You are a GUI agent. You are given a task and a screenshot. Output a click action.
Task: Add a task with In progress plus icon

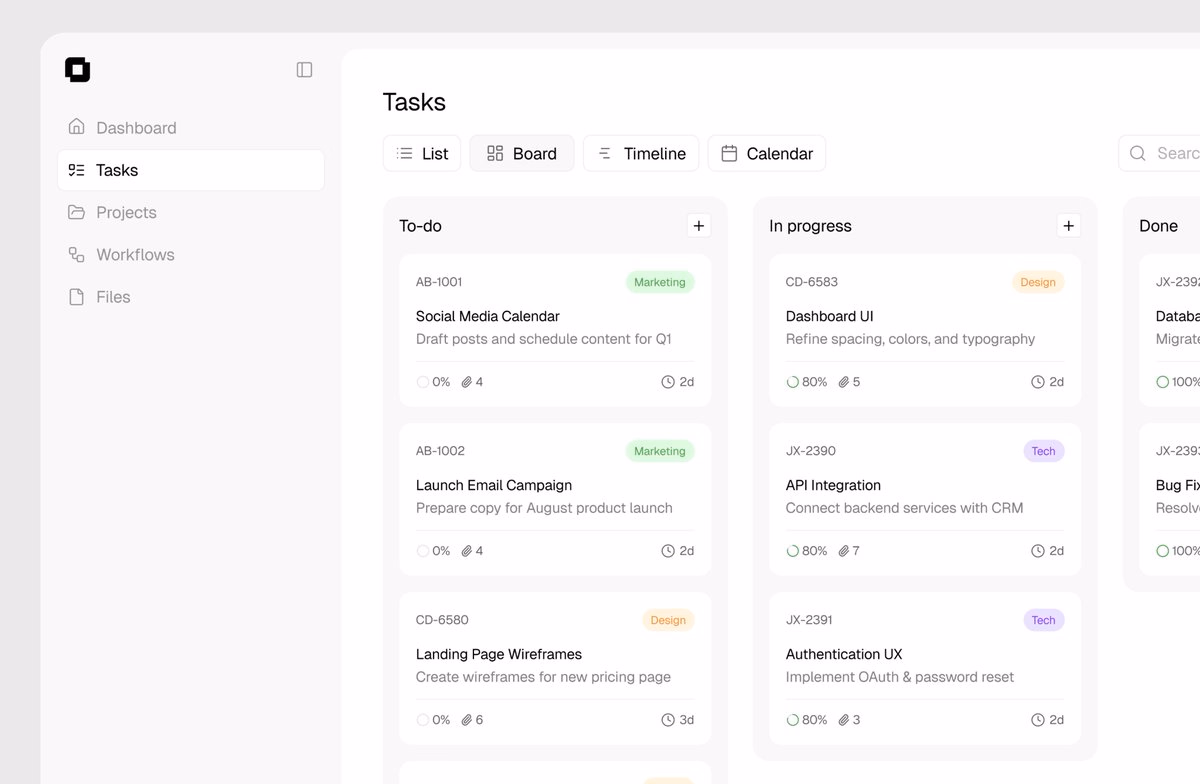1069,226
